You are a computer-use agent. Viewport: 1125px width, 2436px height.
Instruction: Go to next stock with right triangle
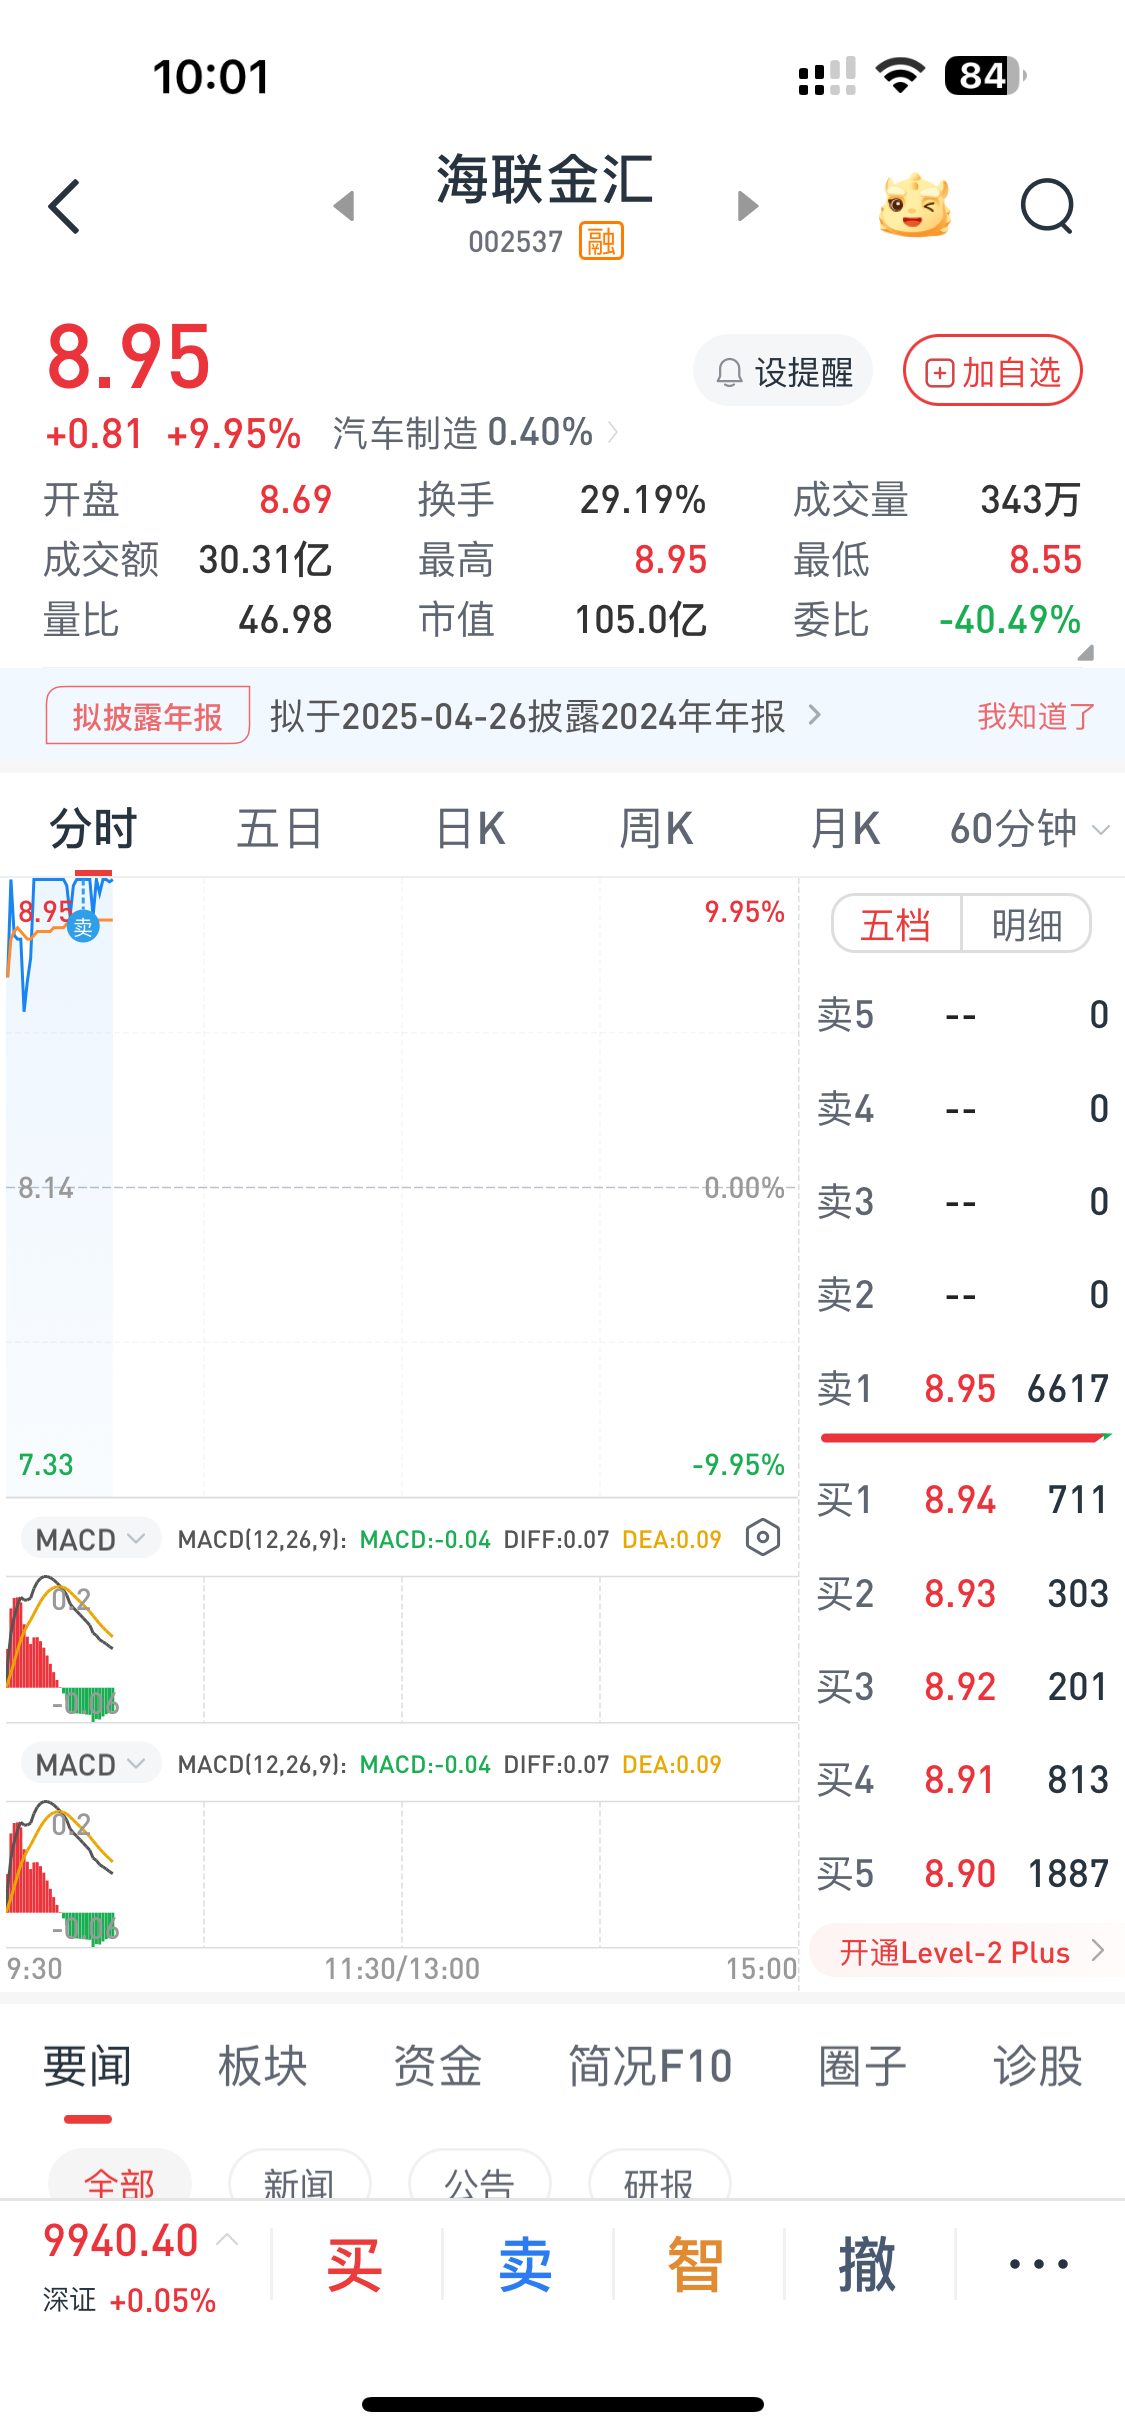(747, 206)
